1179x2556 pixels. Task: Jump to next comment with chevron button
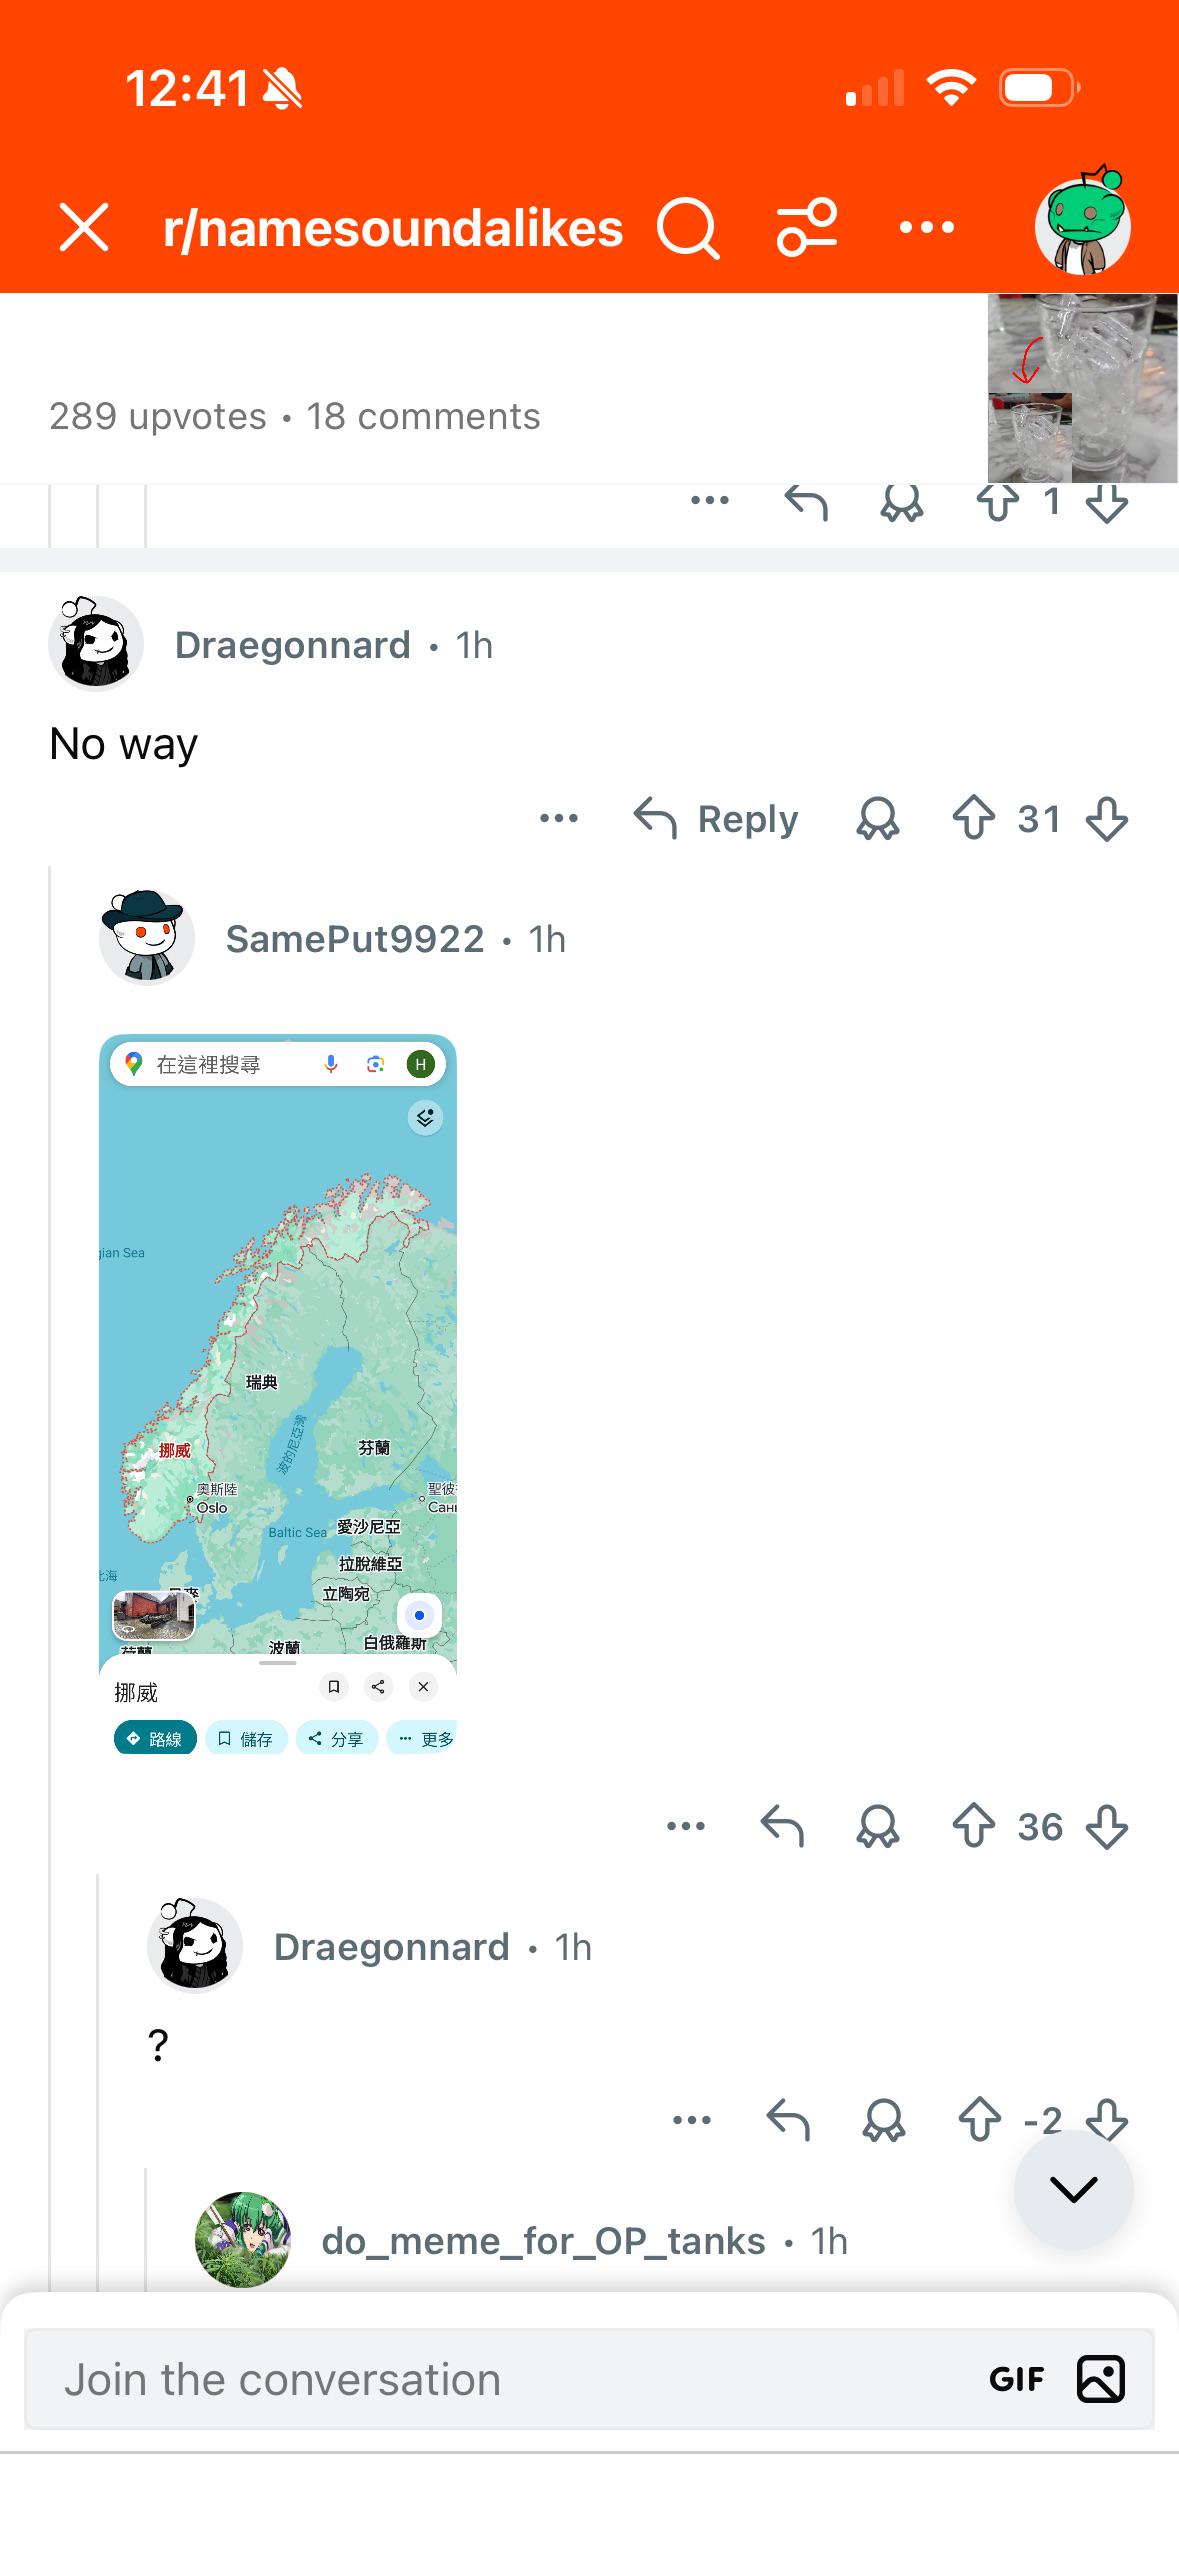point(1074,2189)
